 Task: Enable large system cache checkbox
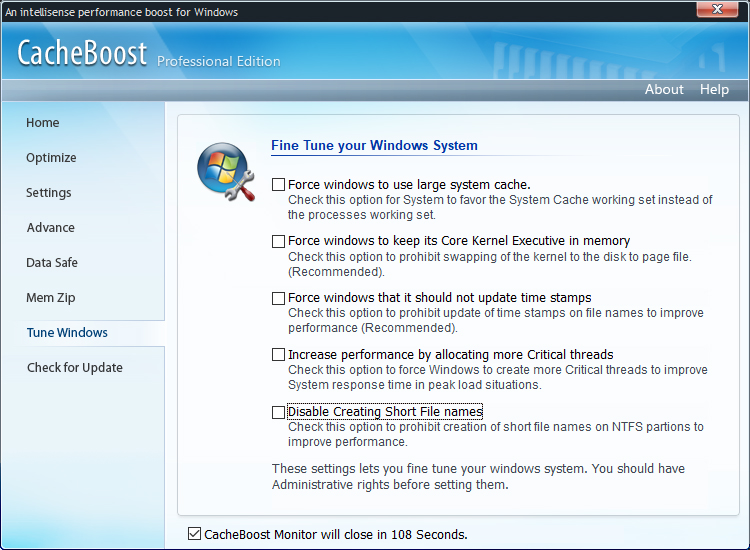click(x=278, y=185)
